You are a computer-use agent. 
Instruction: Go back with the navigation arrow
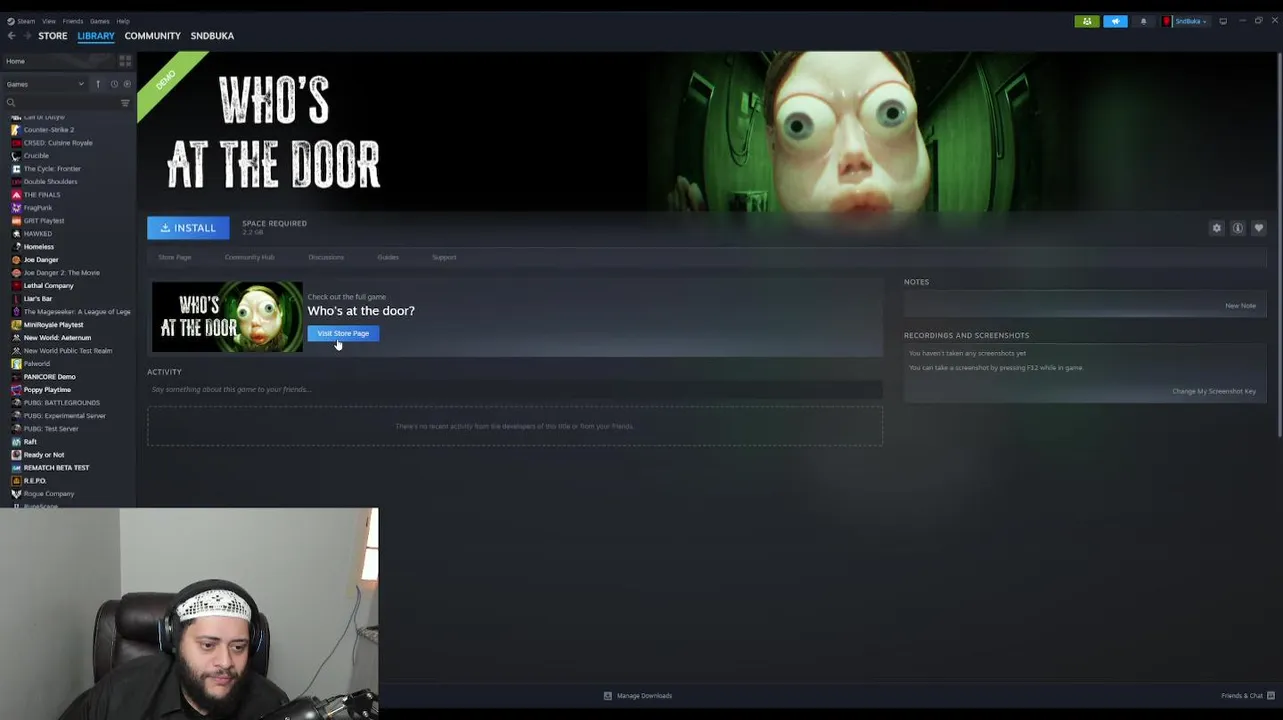pyautogui.click(x=11, y=36)
